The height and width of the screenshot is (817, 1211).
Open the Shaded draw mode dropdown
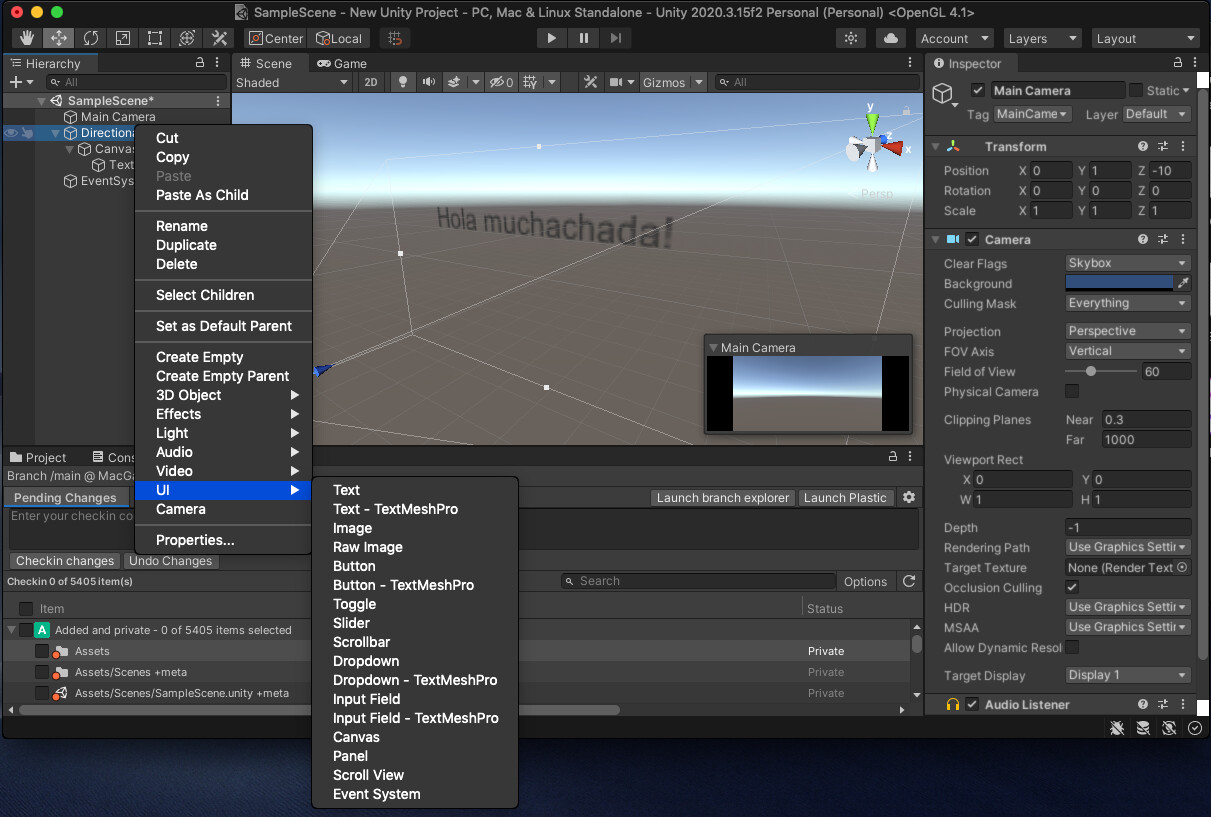pos(291,82)
